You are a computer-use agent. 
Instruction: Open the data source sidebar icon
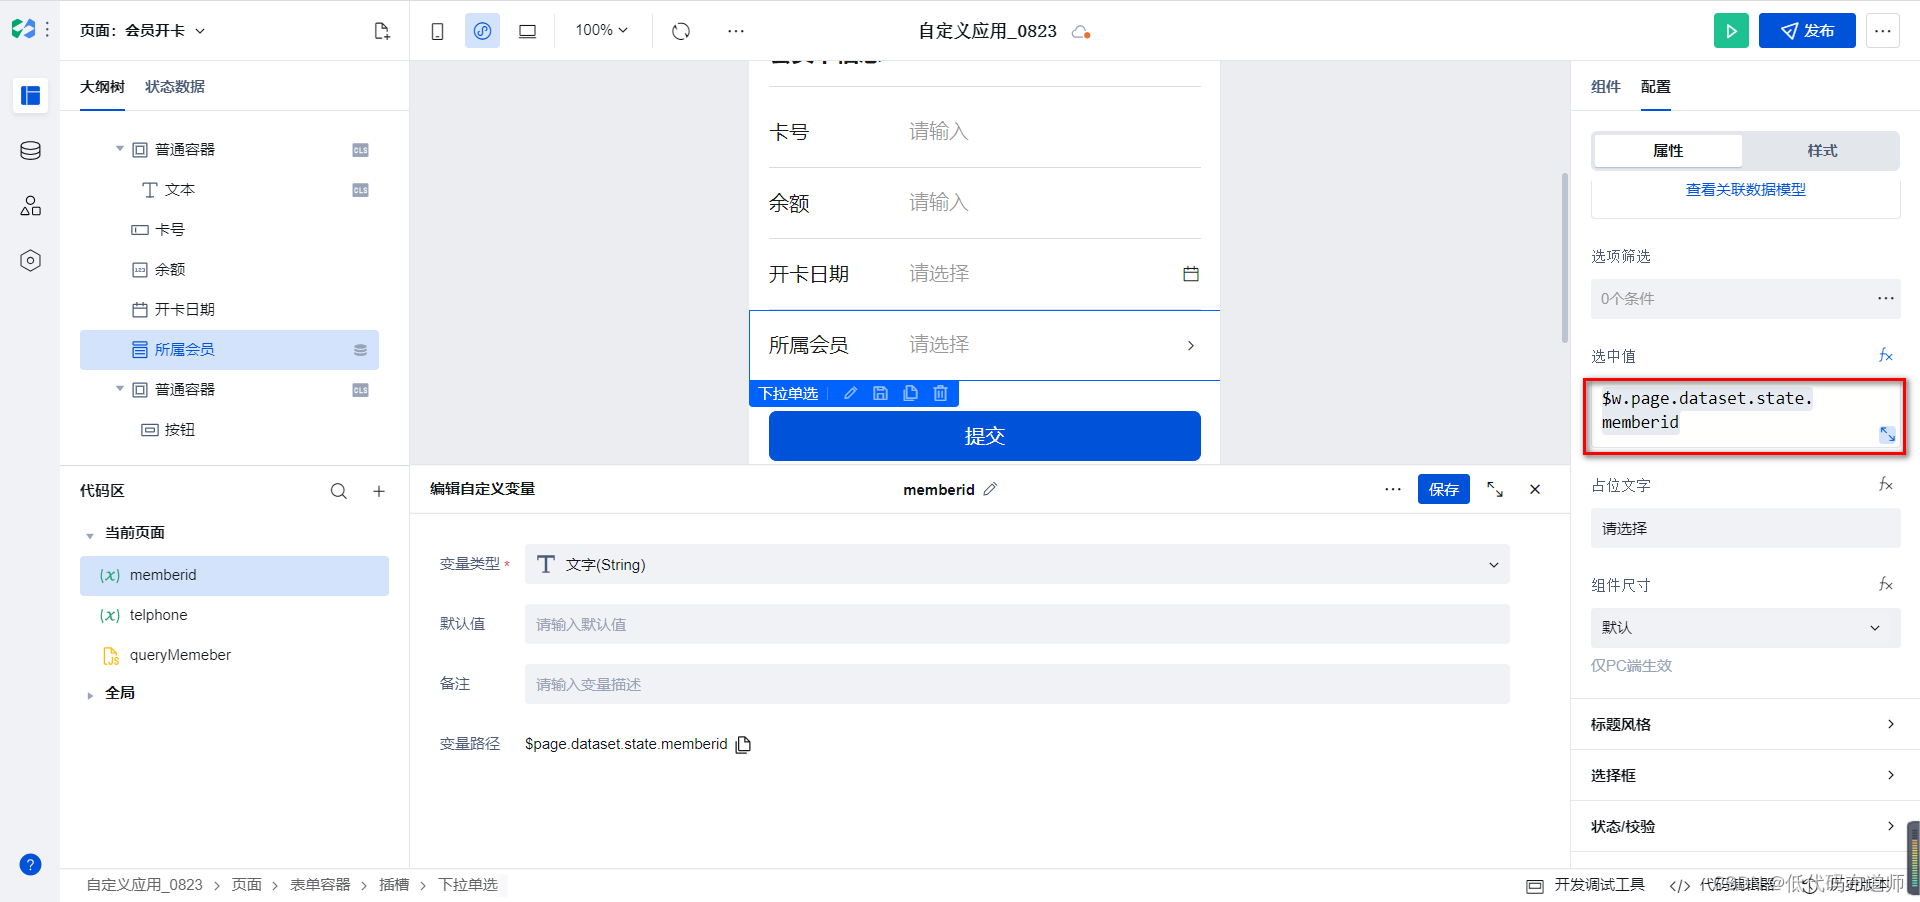(x=30, y=150)
